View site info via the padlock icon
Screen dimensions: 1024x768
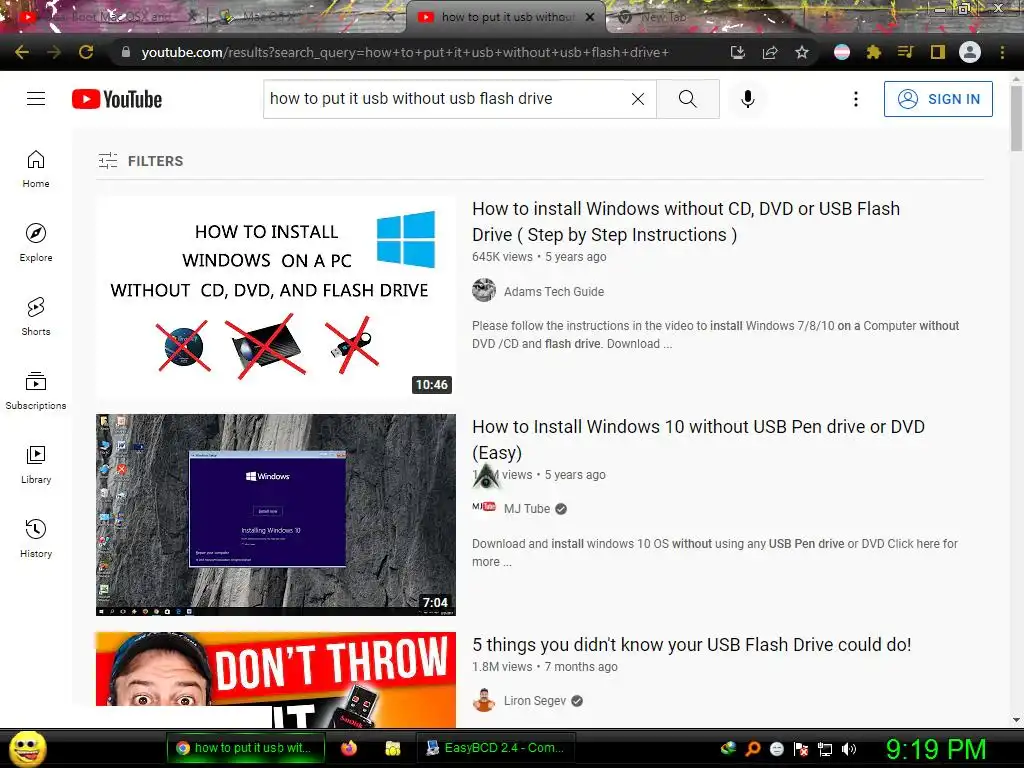(126, 52)
